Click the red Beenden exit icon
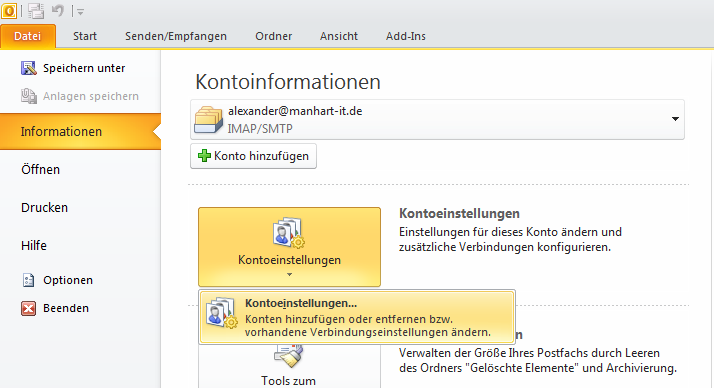Screen dimensions: 714x388 (x=28, y=308)
